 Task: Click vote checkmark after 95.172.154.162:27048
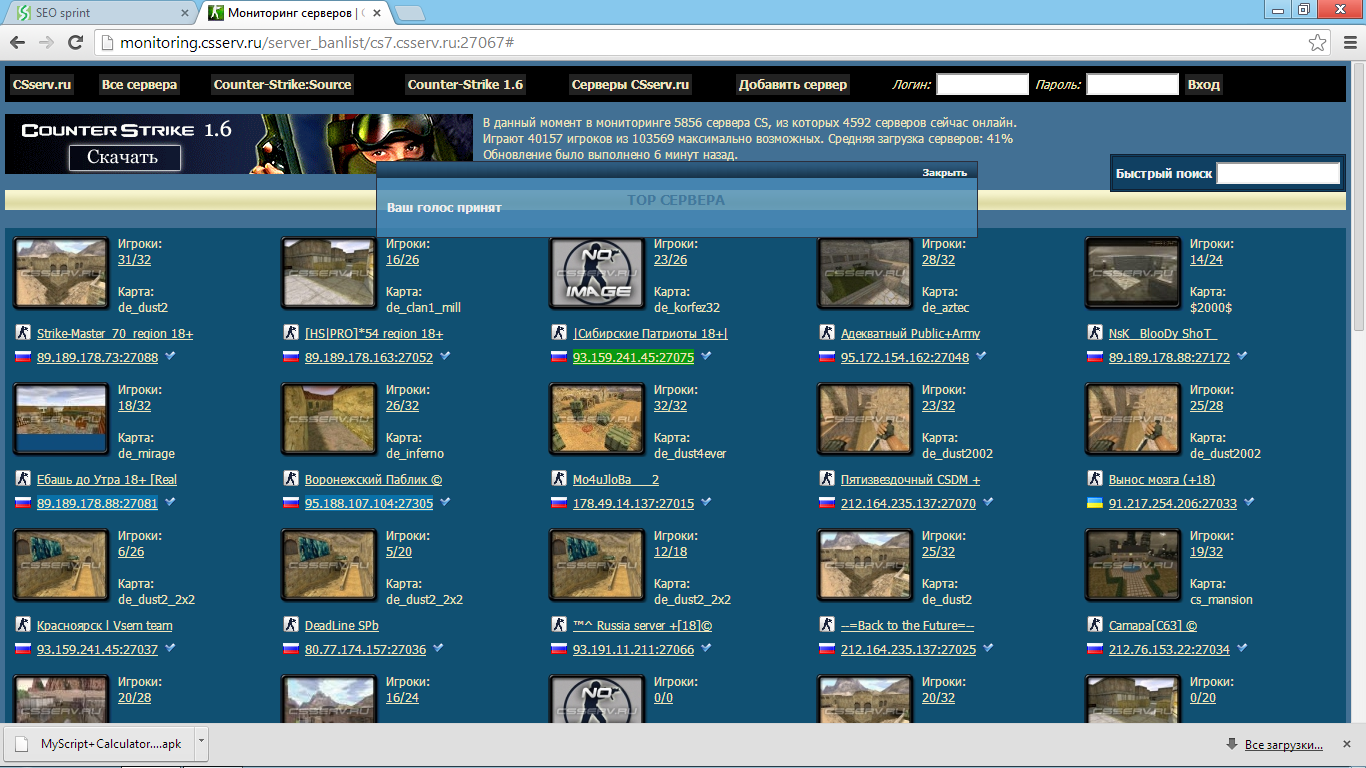pos(981,356)
